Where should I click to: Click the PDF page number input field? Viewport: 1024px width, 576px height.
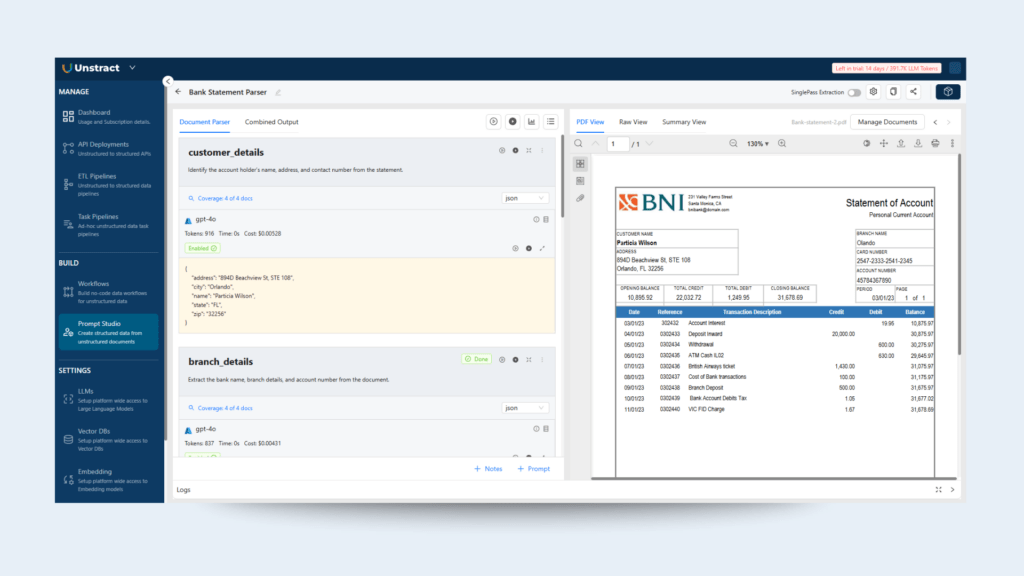[x=617, y=144]
